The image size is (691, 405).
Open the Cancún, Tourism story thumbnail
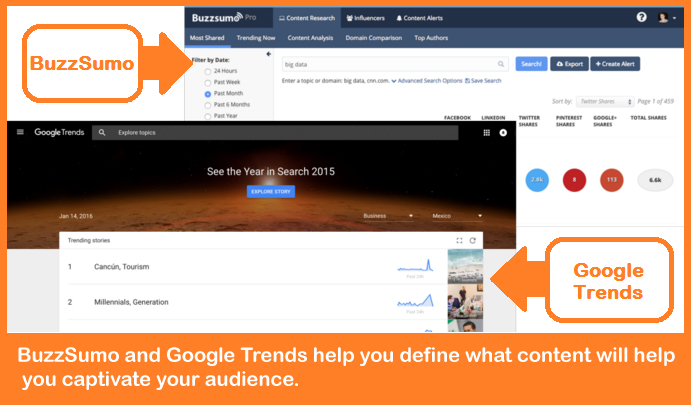pyautogui.click(x=465, y=266)
